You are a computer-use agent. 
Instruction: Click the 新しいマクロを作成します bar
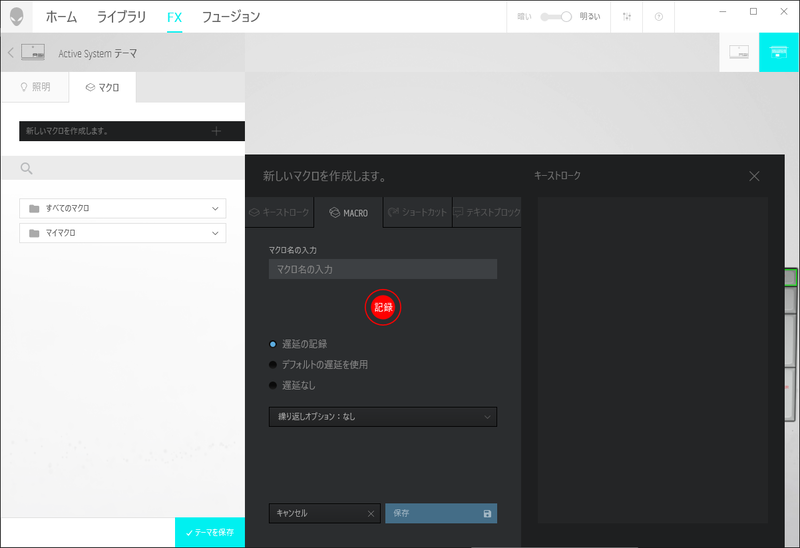coord(132,131)
